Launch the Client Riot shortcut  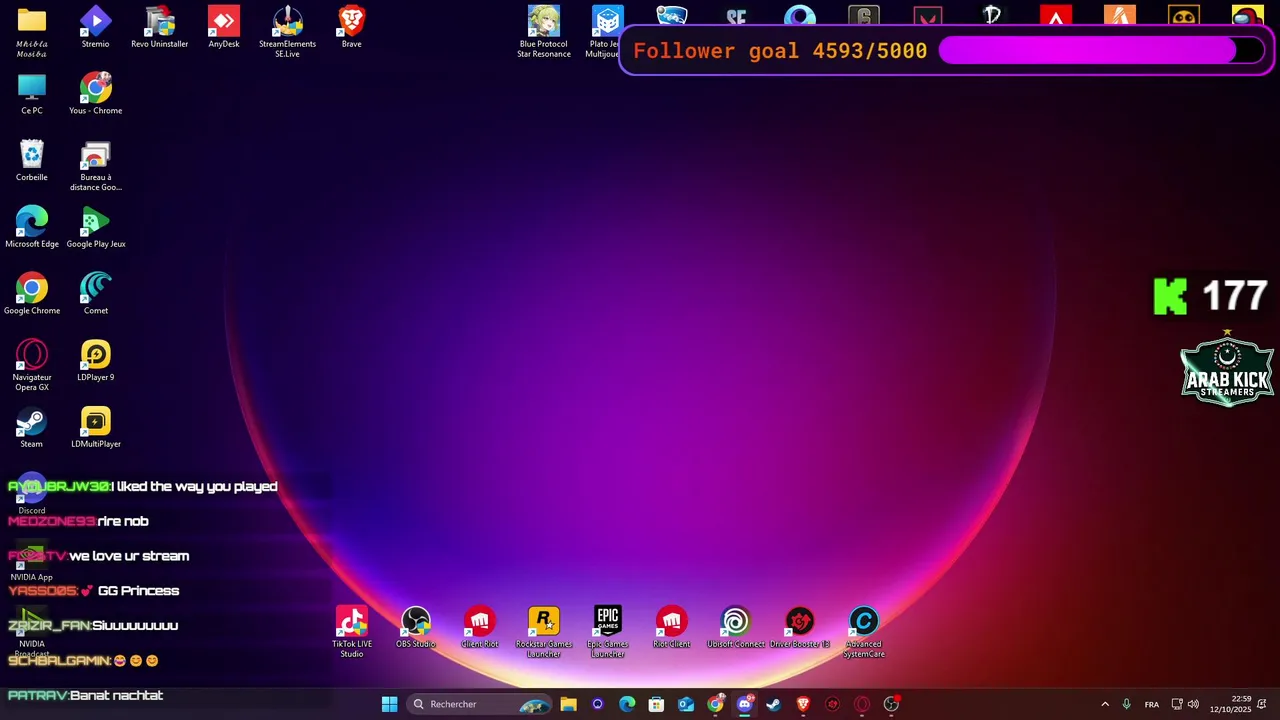[x=480, y=627]
